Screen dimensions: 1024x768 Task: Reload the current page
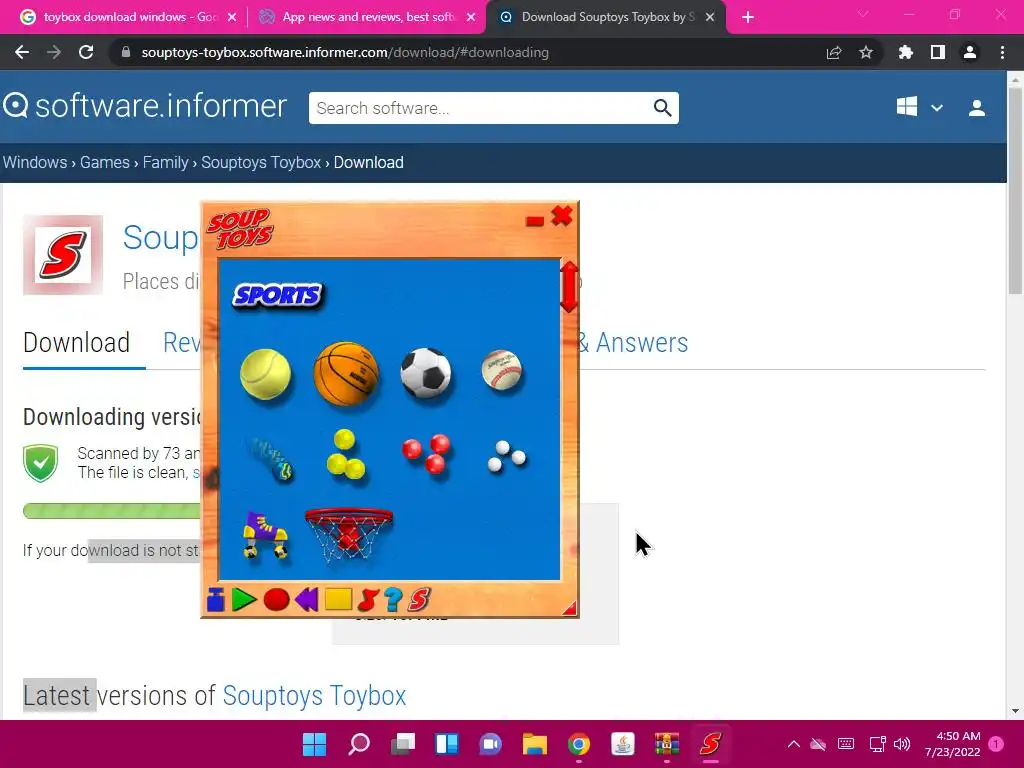(86, 52)
